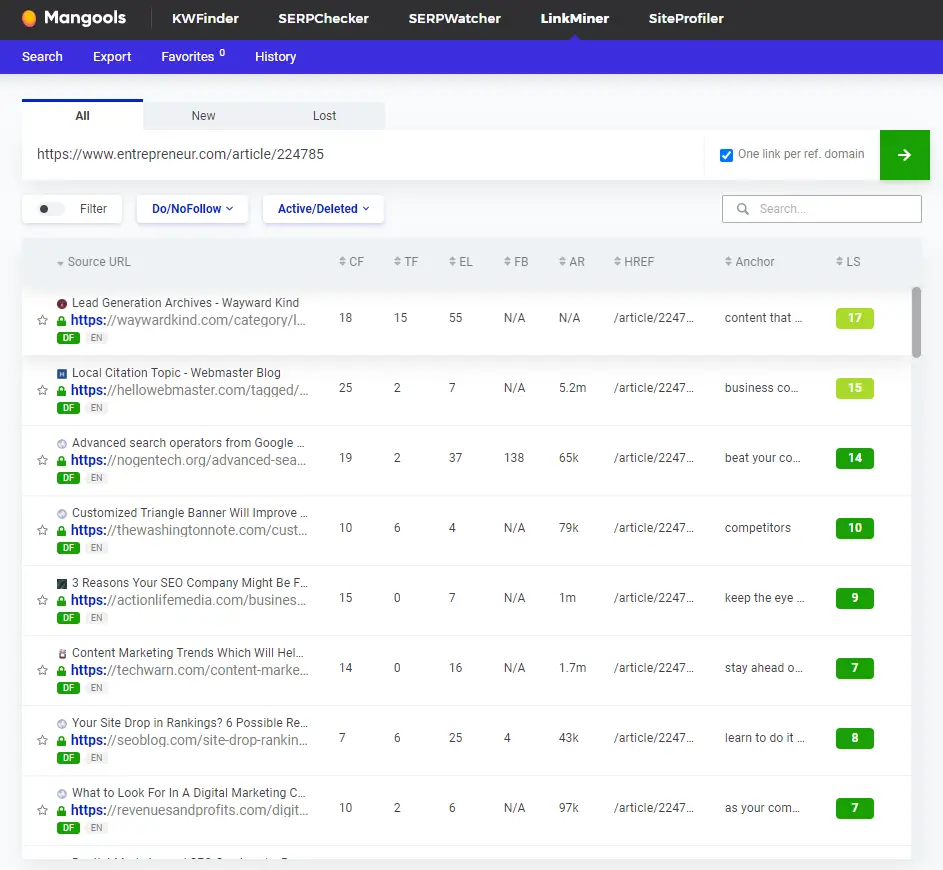Star the Advanced search operators row
The width and height of the screenshot is (943, 870).
pyautogui.click(x=42, y=460)
